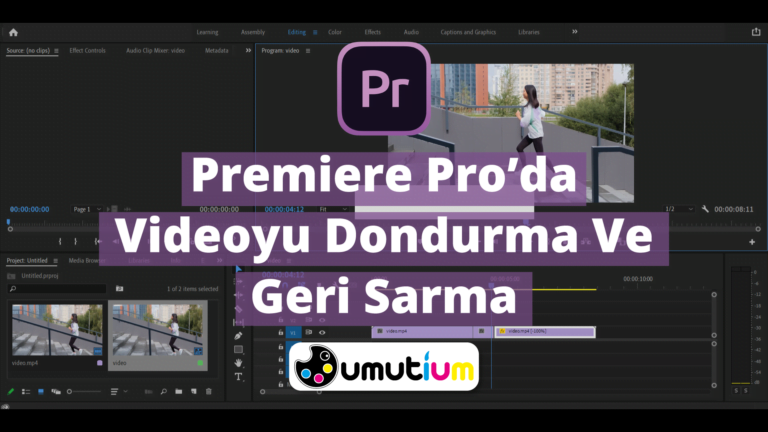Expand Source panel group overflow chevrons
The image size is (768, 432).
coord(248,50)
